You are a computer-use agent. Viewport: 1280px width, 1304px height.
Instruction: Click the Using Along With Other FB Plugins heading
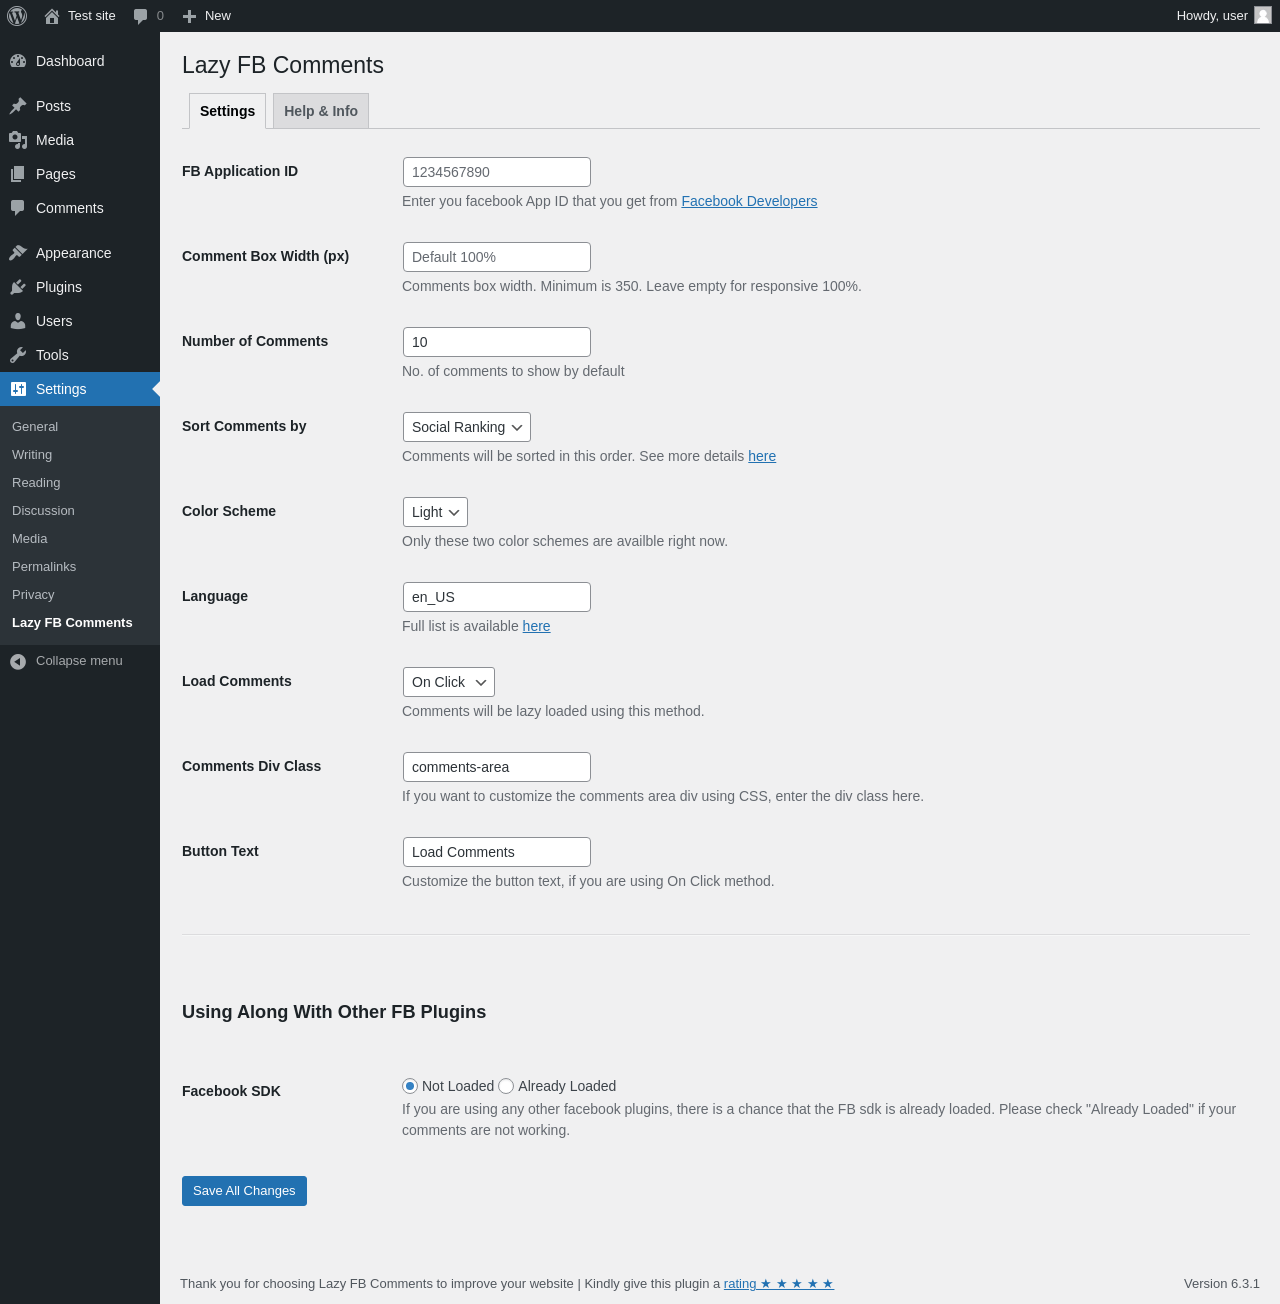click(x=334, y=1012)
